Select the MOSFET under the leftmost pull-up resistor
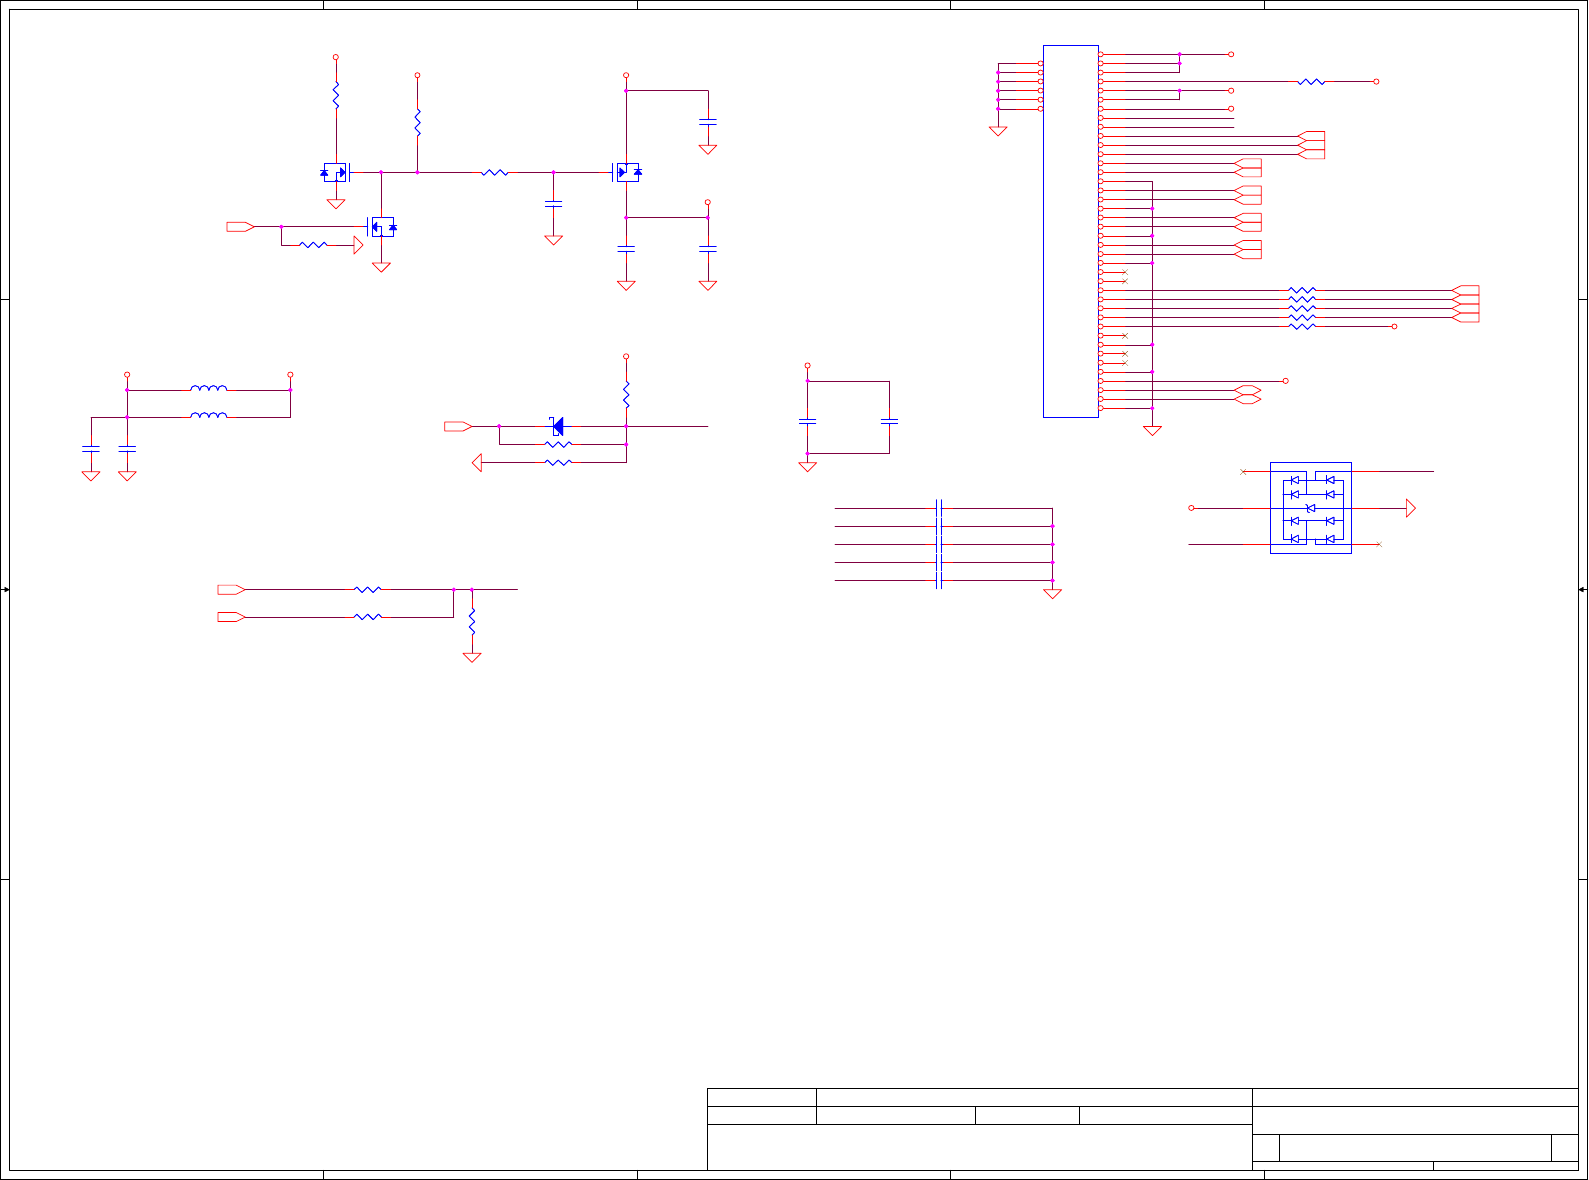 (x=335, y=172)
